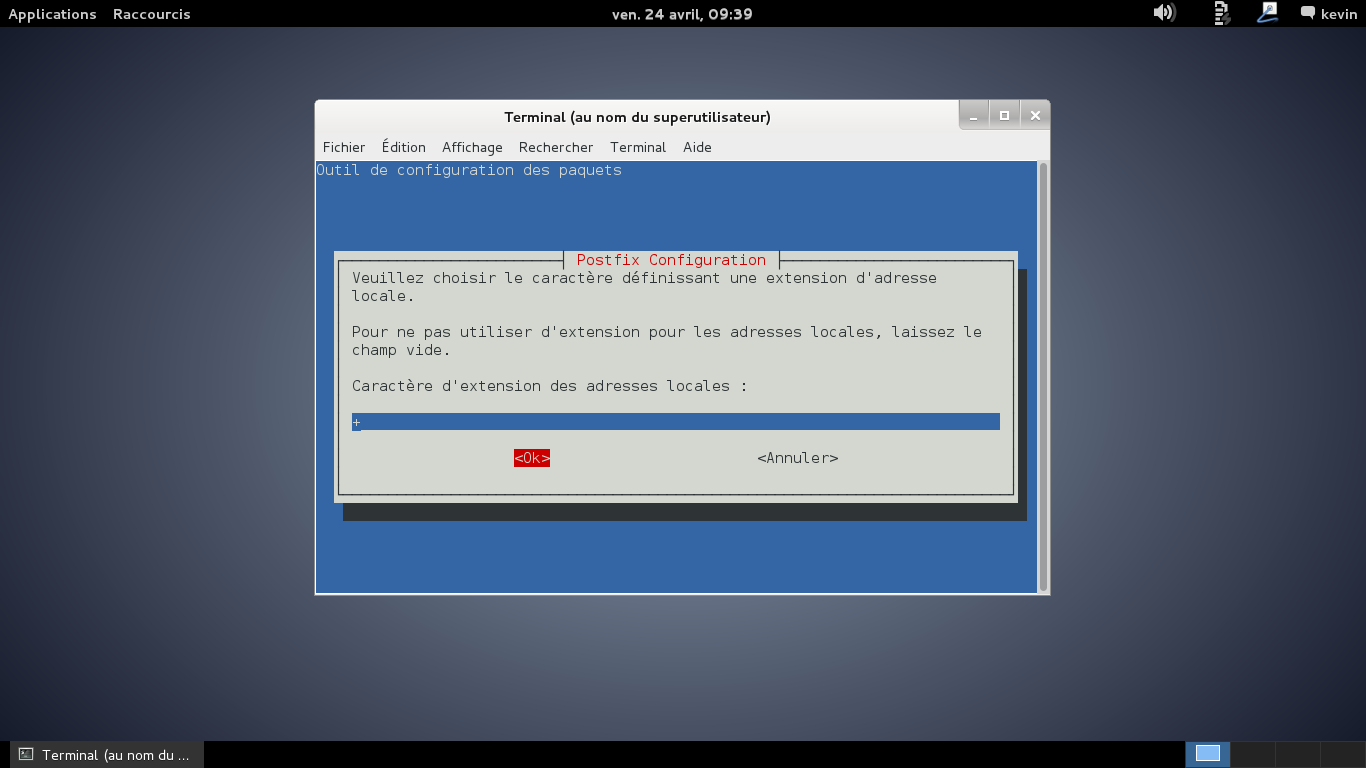Minimize the Terminal window
Image resolution: width=1366 pixels, height=768 pixels.
coord(974,116)
